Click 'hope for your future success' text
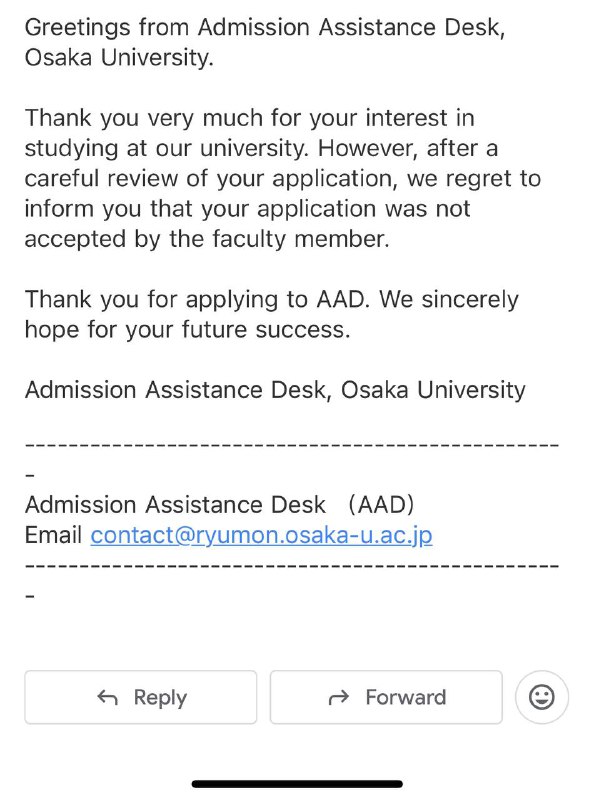Screen dimensions: 594x800 pyautogui.click(x=187, y=330)
